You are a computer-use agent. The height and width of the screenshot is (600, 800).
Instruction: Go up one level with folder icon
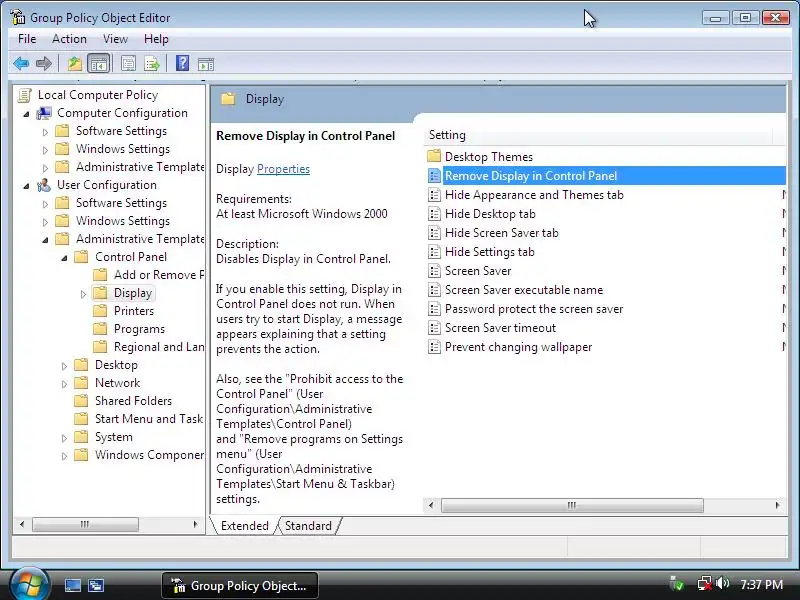74,64
